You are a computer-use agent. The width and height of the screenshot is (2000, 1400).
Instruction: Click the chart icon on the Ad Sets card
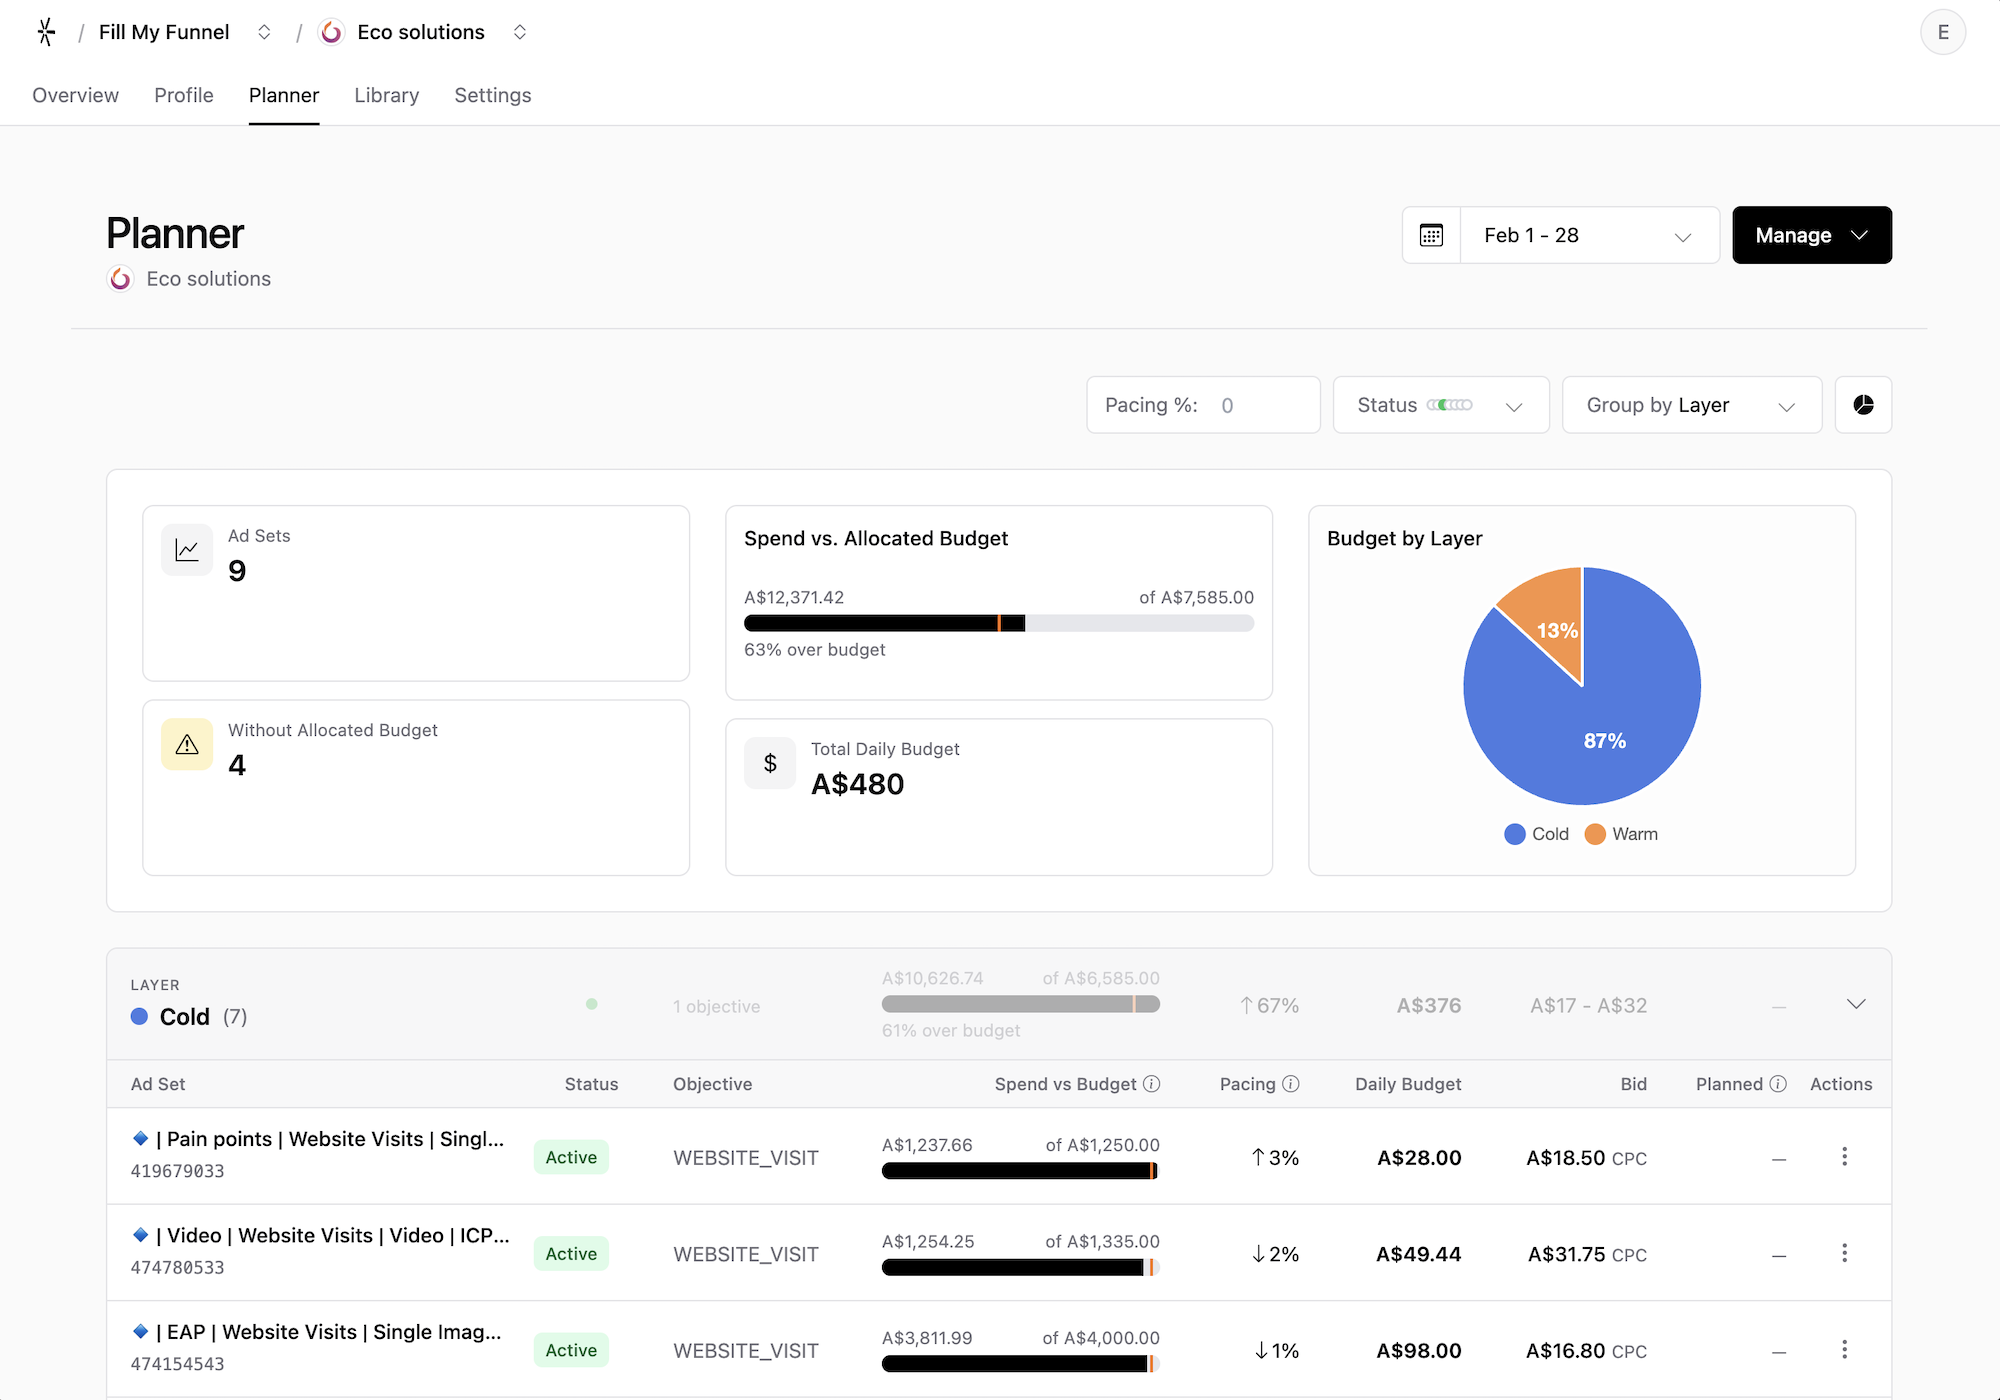187,549
